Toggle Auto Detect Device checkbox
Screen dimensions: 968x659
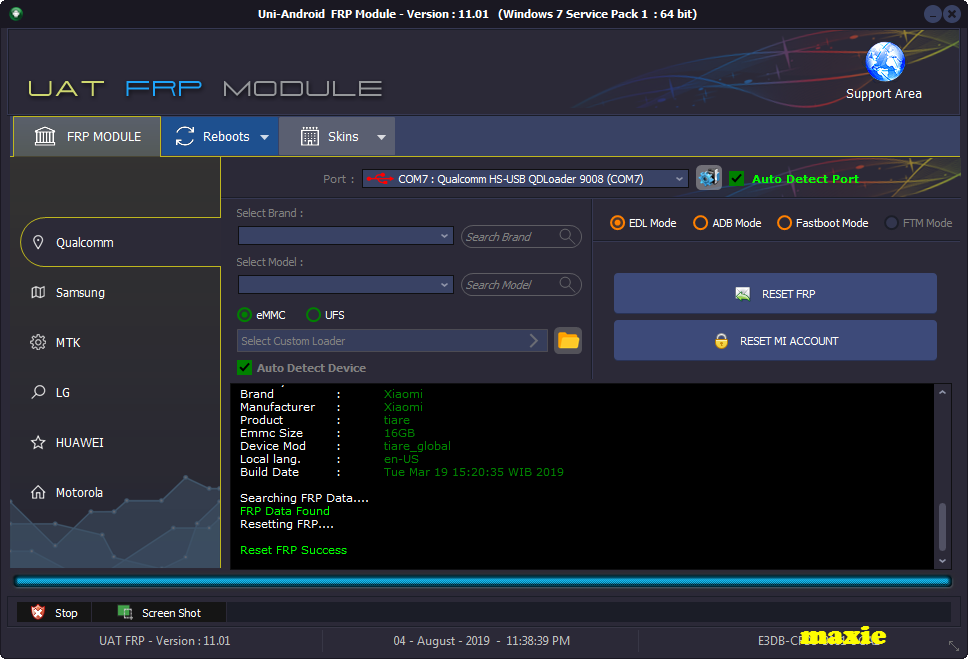click(244, 367)
